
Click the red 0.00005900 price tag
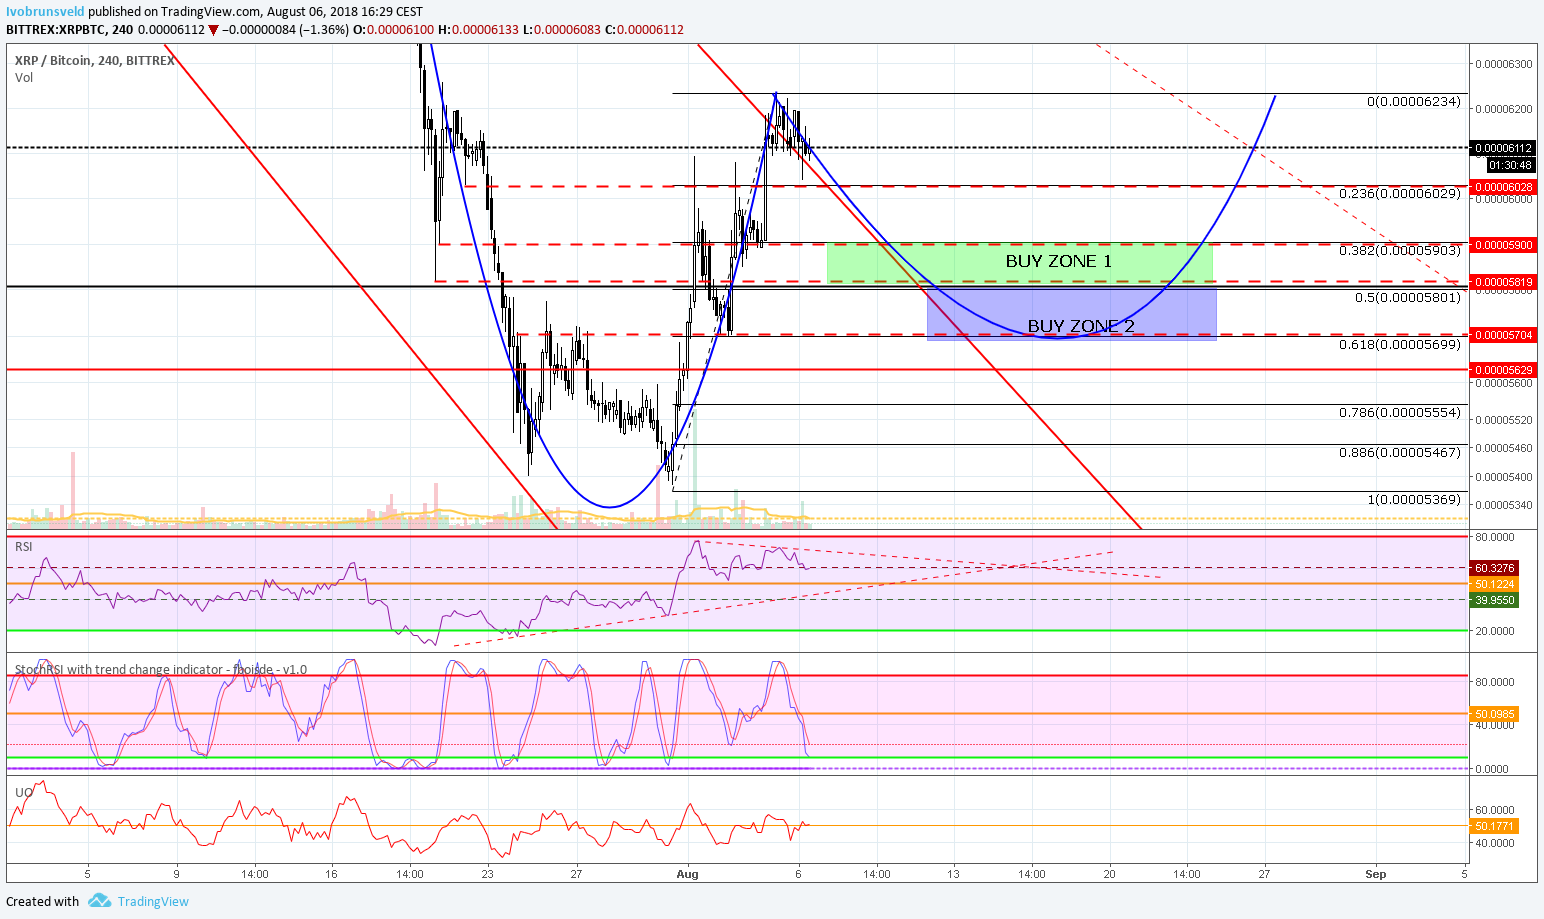[1503, 245]
